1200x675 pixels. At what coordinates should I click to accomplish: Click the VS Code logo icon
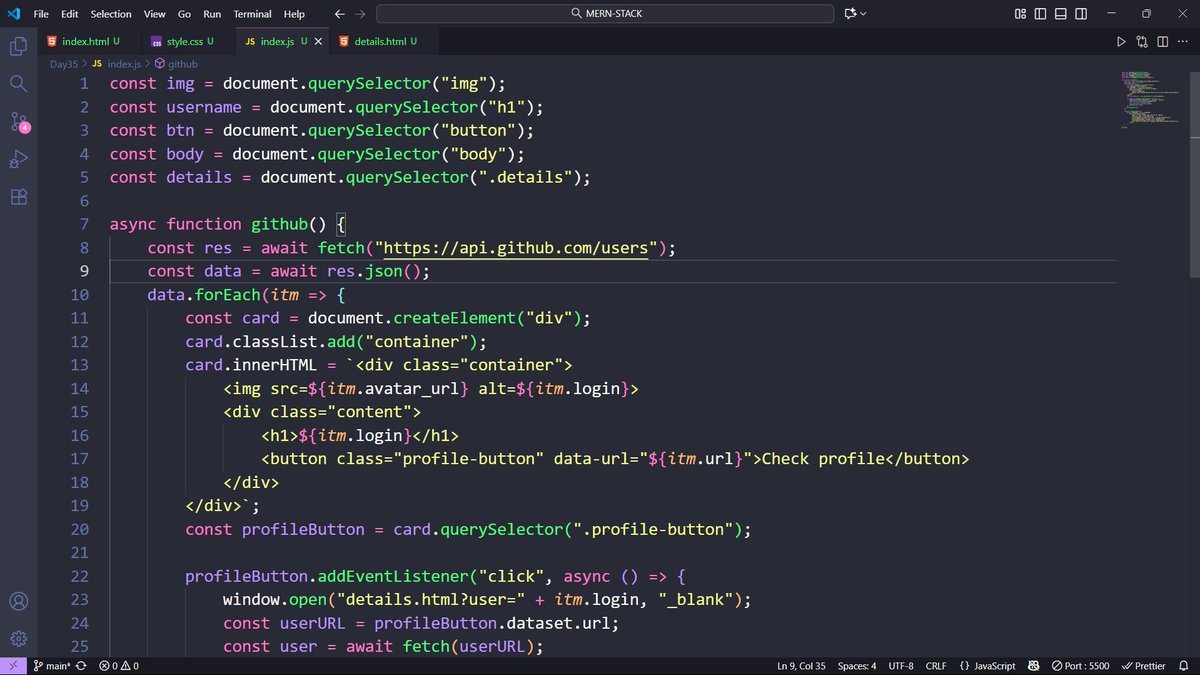[x=13, y=14]
